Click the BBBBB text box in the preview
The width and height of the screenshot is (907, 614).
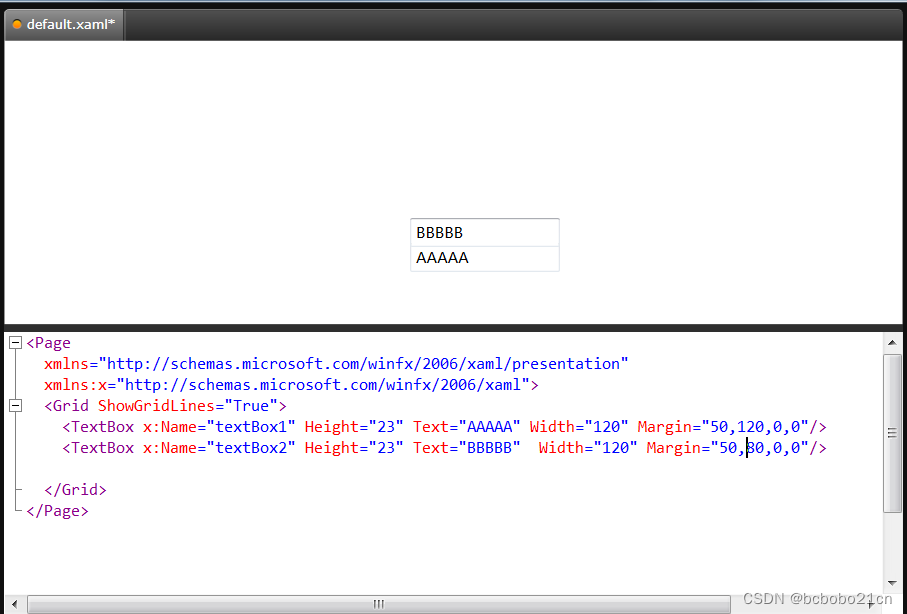click(485, 232)
